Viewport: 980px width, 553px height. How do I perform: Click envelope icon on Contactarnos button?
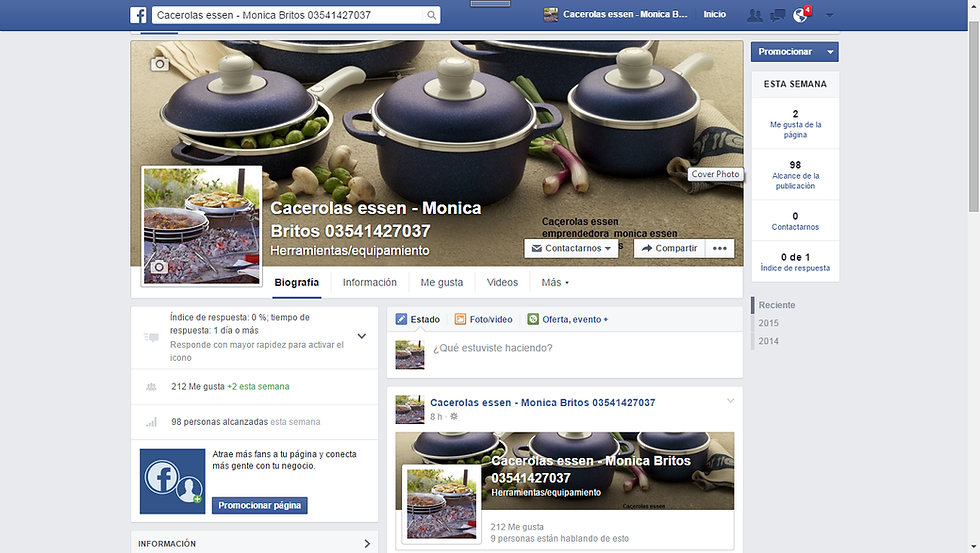click(536, 248)
